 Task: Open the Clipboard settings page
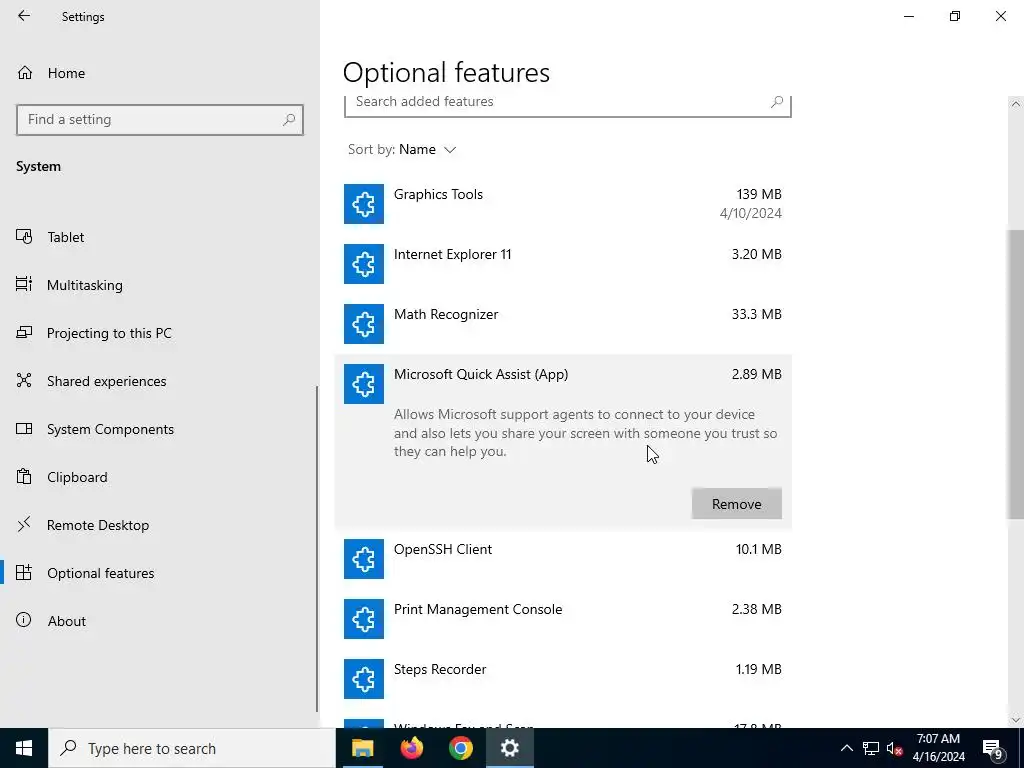pos(77,477)
